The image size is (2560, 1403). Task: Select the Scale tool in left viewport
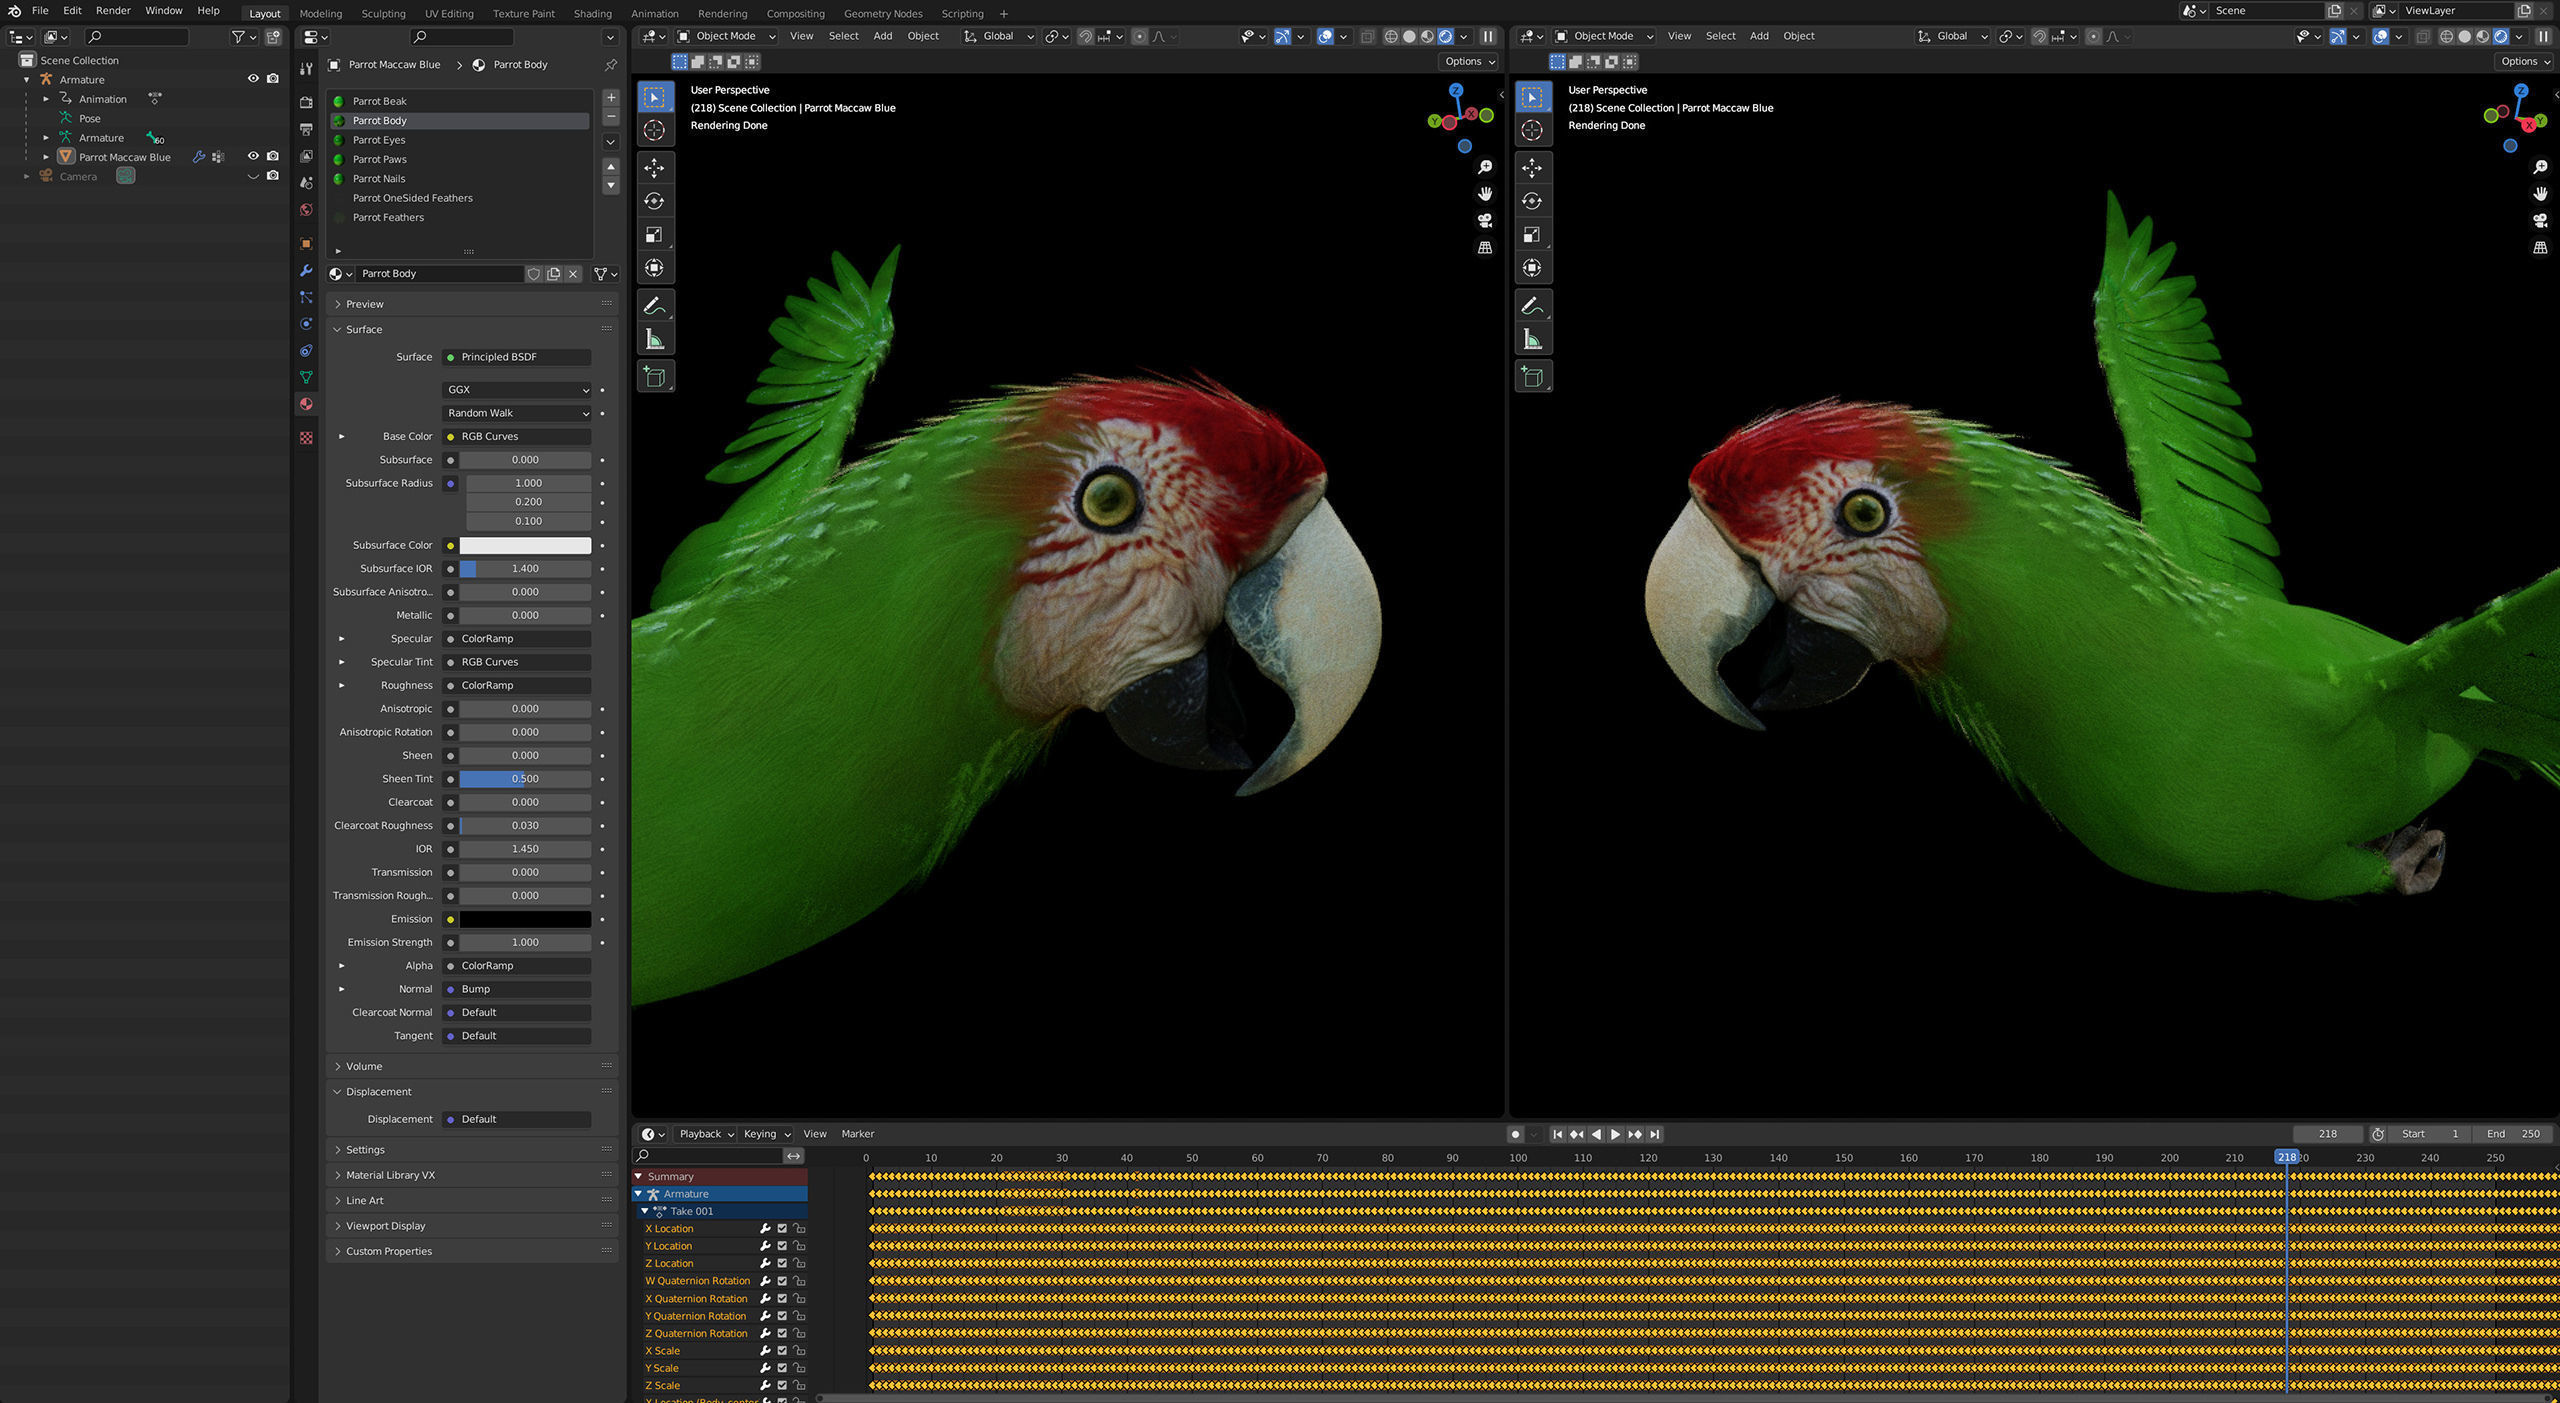coord(654,234)
